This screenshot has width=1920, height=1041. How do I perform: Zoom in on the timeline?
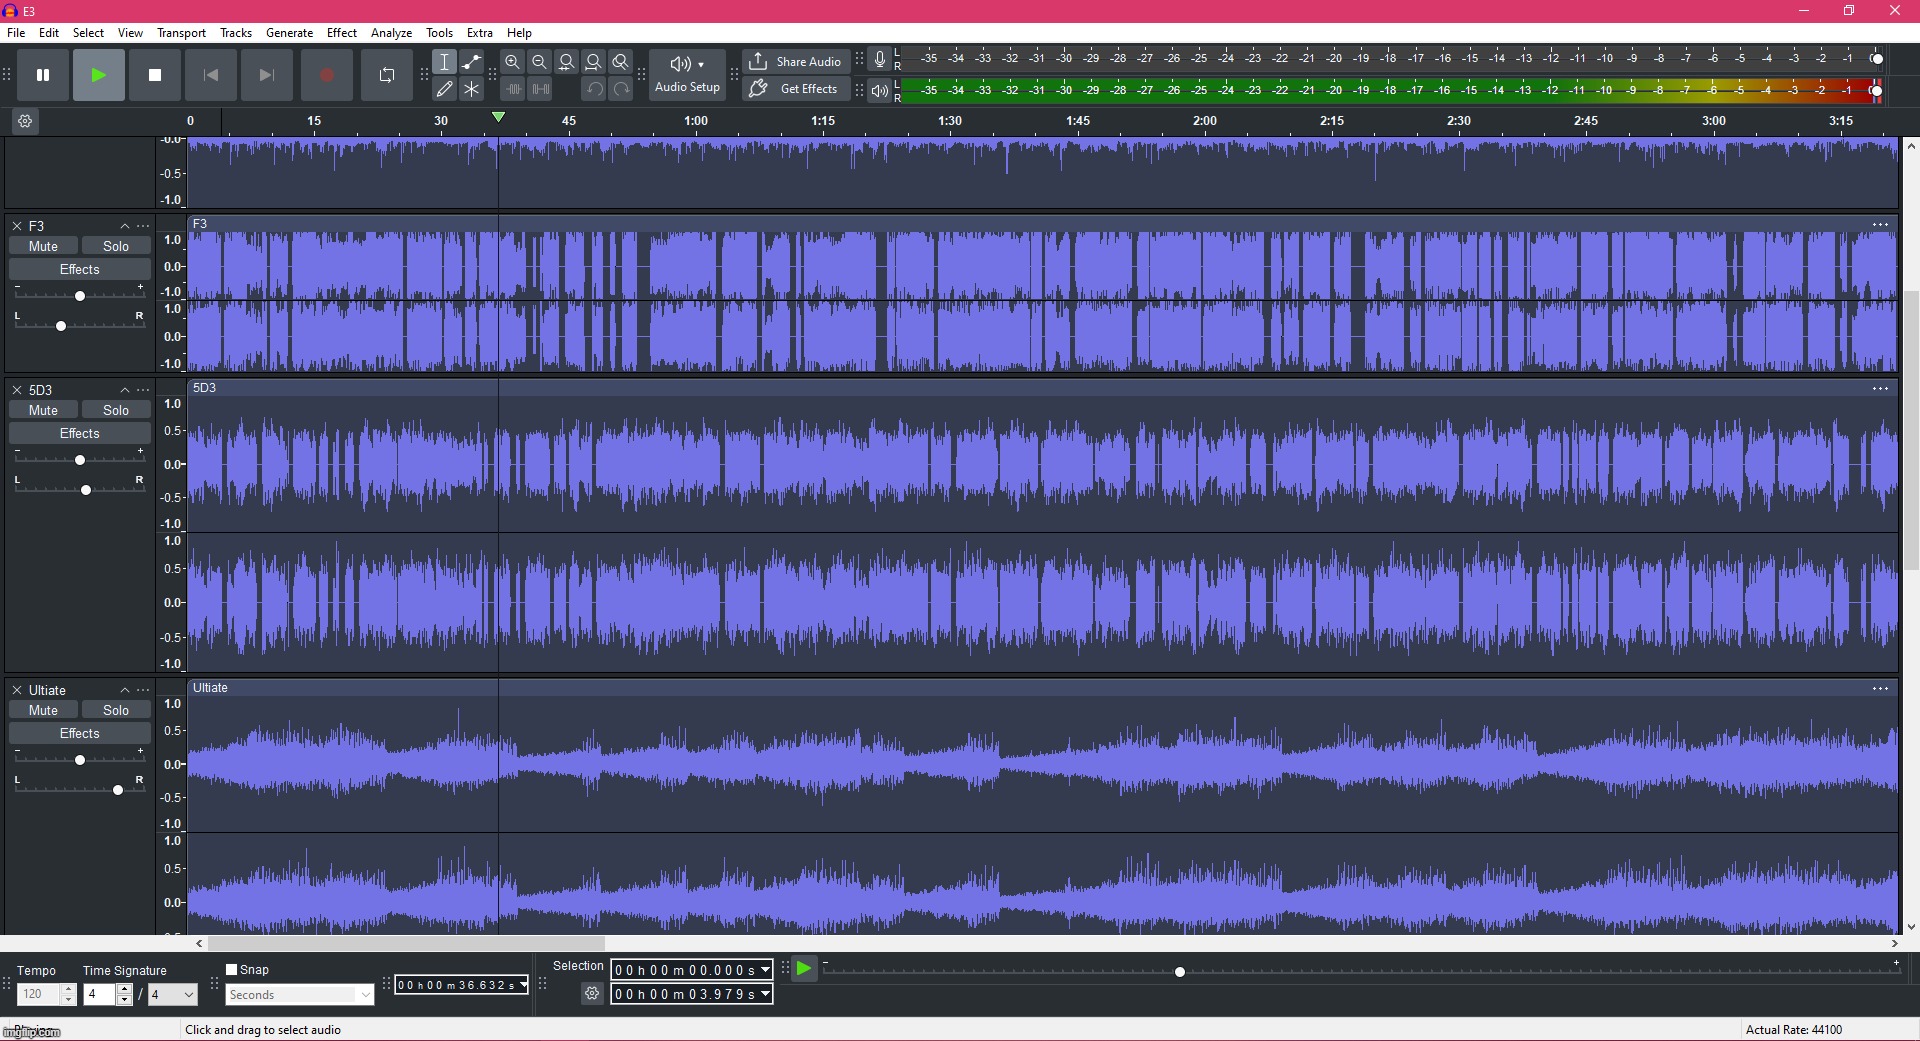(x=513, y=62)
